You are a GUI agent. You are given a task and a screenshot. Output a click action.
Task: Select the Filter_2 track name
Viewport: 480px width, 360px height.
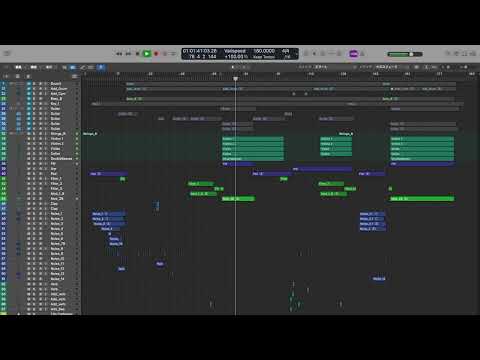pos(56,184)
